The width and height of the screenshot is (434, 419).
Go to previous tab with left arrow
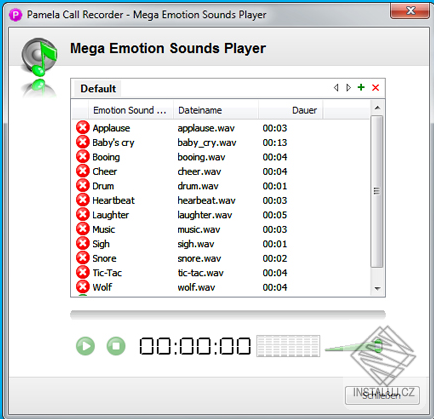pyautogui.click(x=336, y=88)
